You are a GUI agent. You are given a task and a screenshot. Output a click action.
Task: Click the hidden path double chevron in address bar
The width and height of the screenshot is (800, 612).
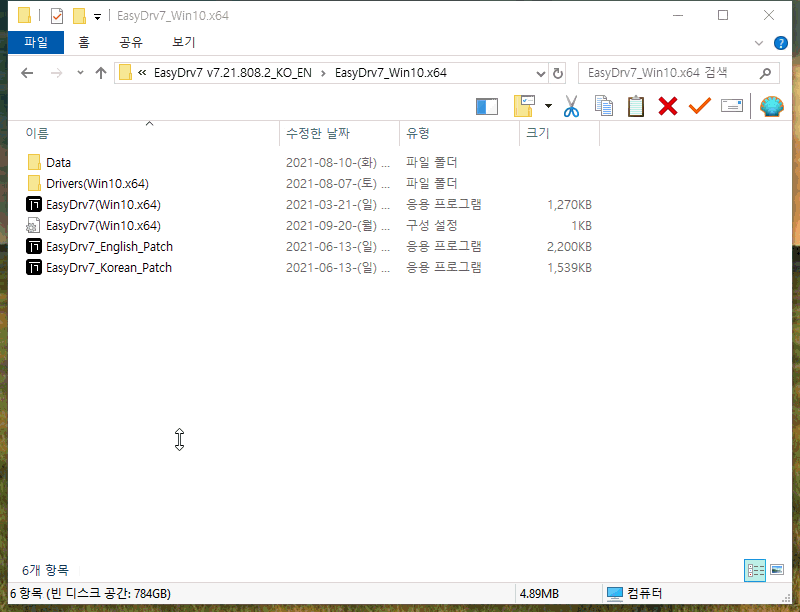coord(142,73)
